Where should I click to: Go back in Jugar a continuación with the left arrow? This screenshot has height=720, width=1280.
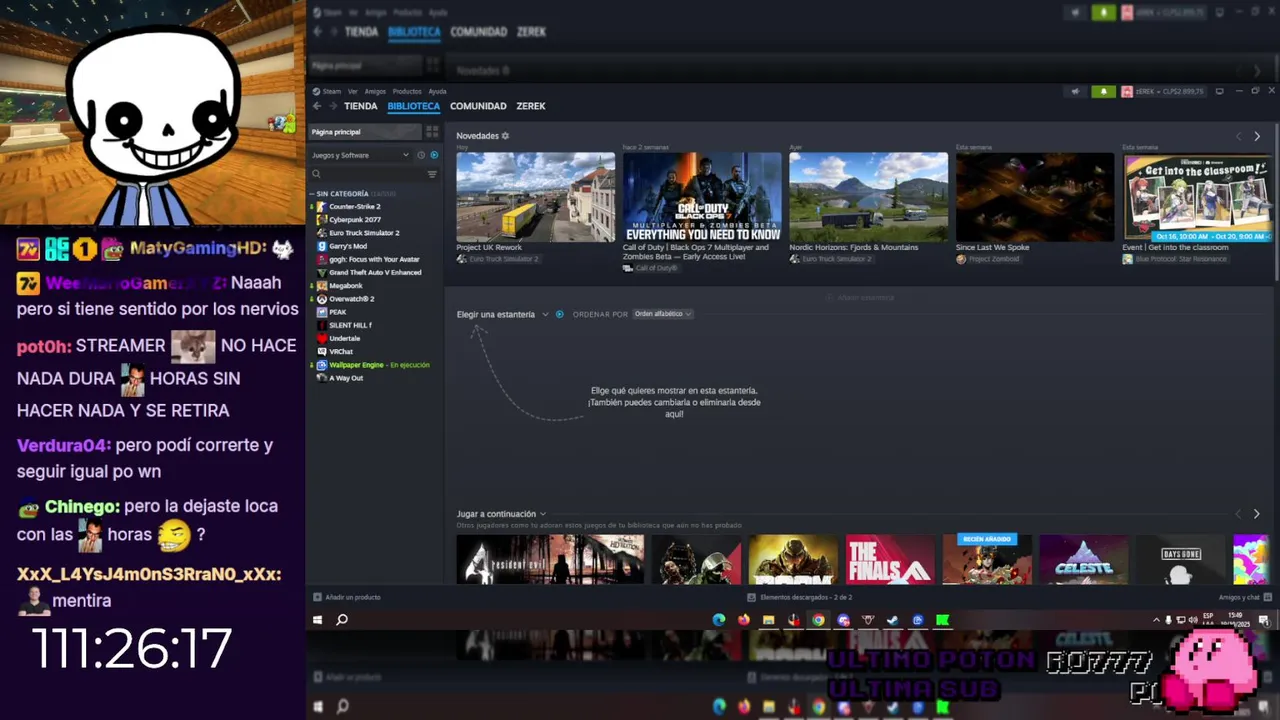tap(1238, 514)
